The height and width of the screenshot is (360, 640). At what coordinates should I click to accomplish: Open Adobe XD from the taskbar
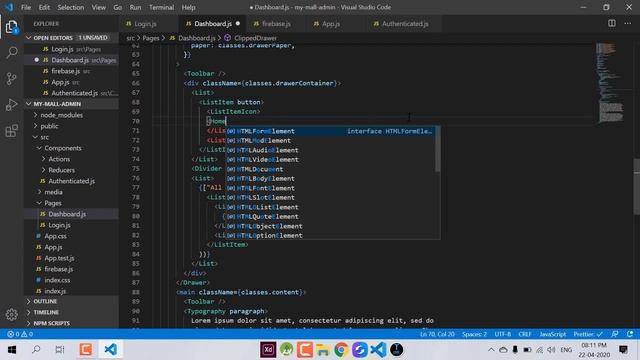(x=268, y=349)
